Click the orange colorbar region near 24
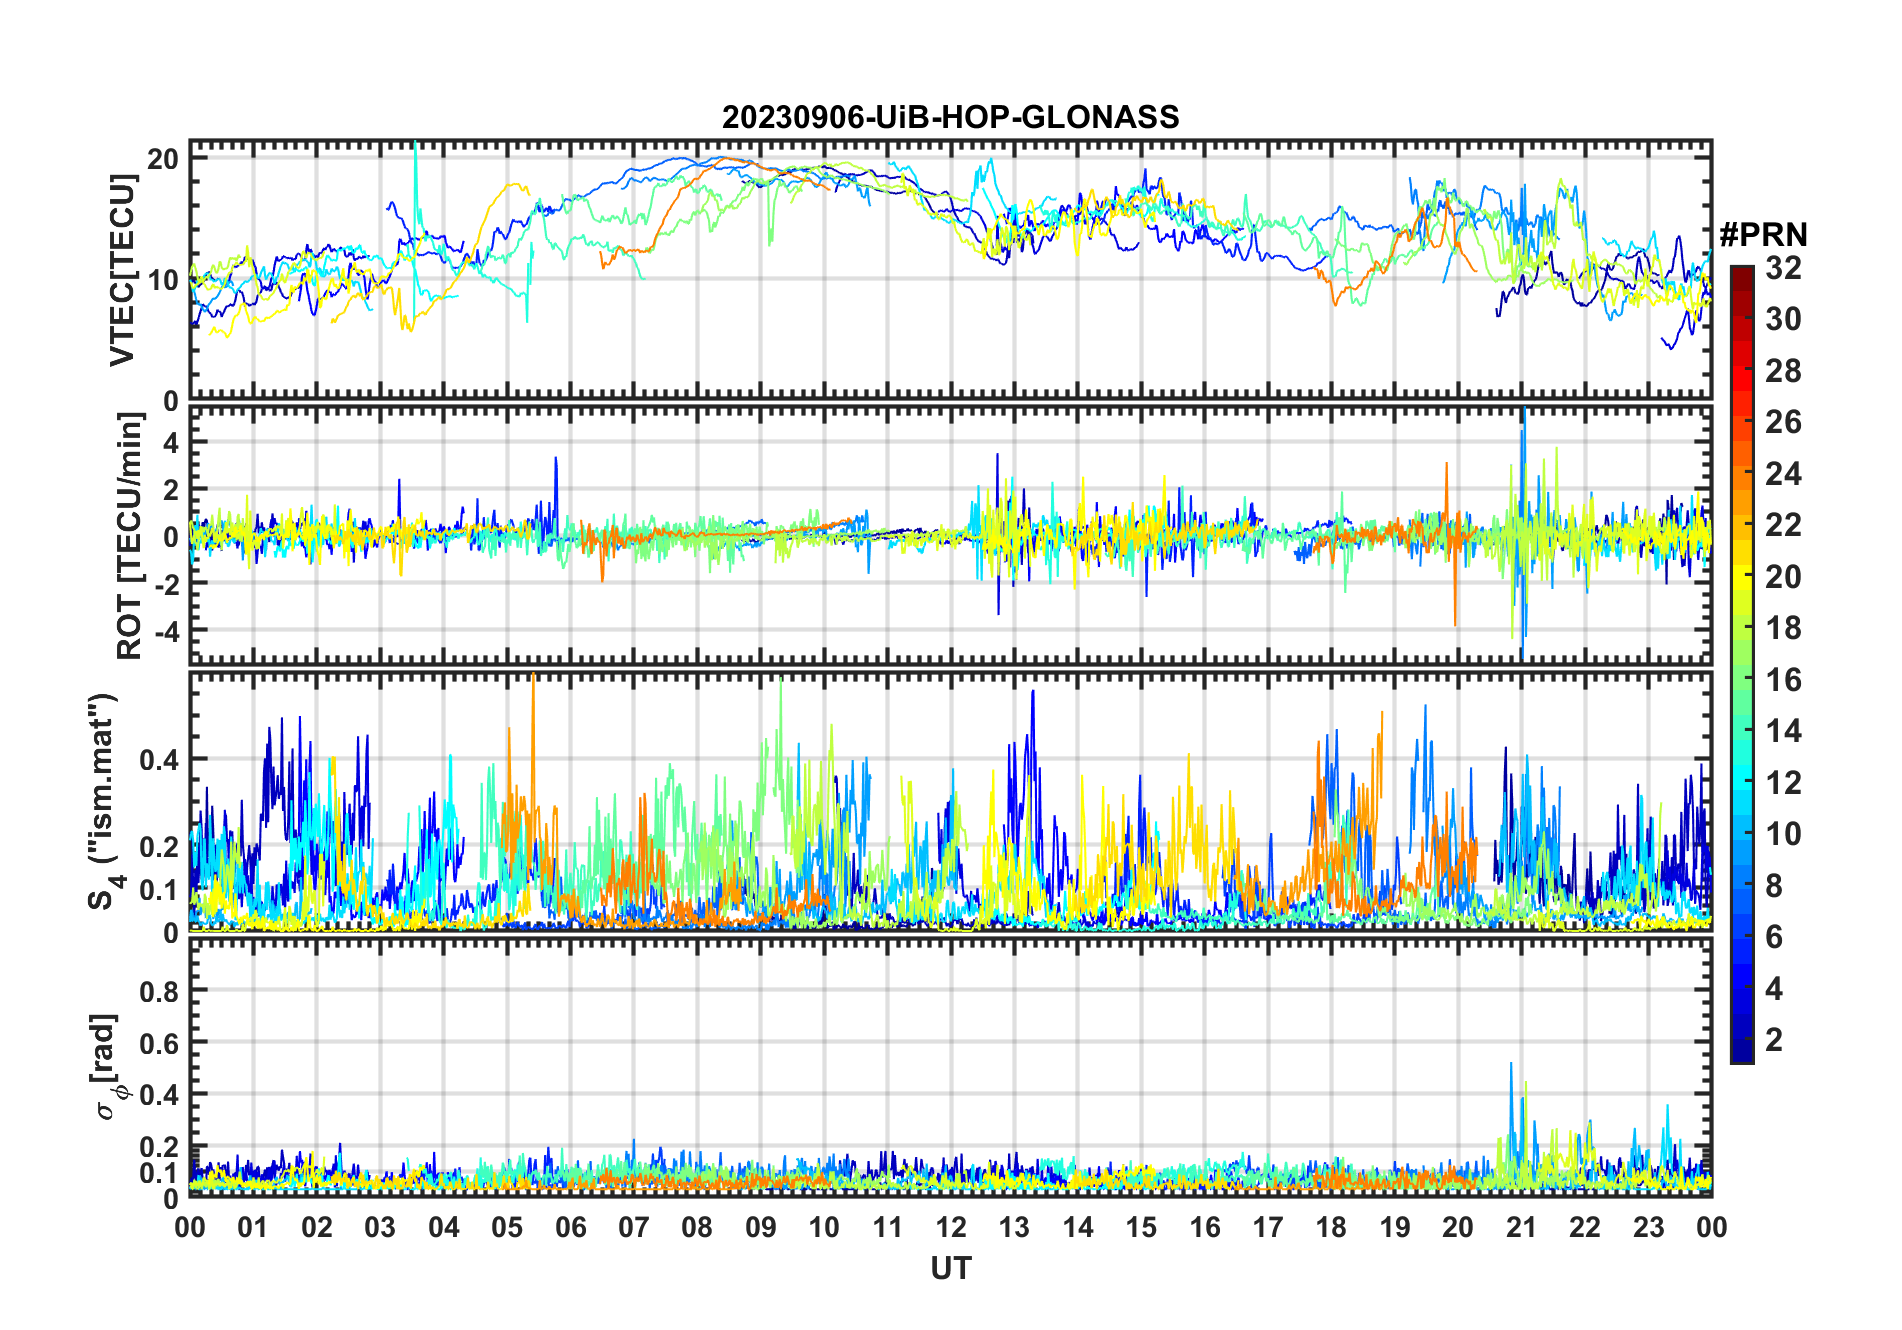Viewport: 1902px width, 1330px height. 1742,473
